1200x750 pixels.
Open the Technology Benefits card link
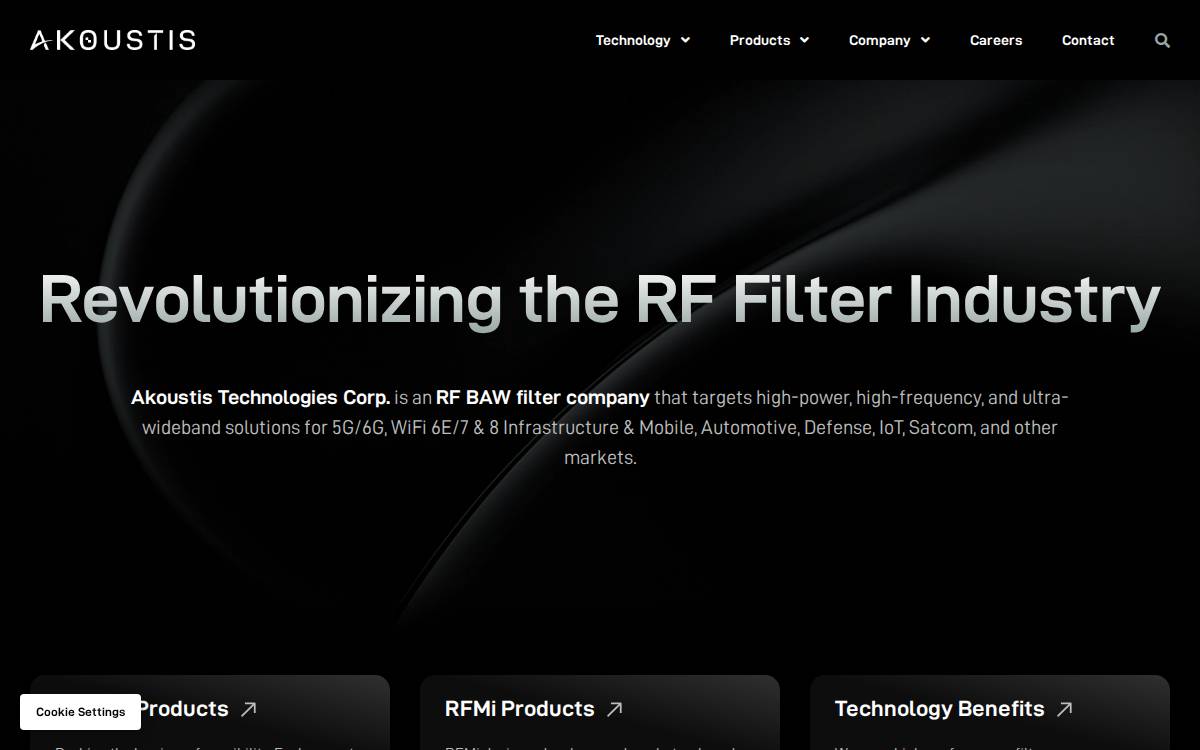[x=940, y=709]
